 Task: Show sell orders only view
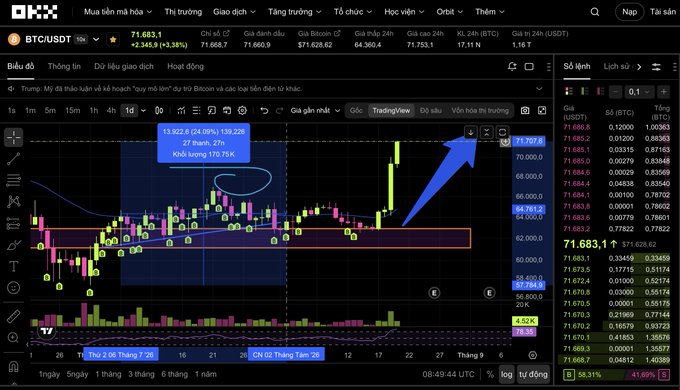coord(601,91)
